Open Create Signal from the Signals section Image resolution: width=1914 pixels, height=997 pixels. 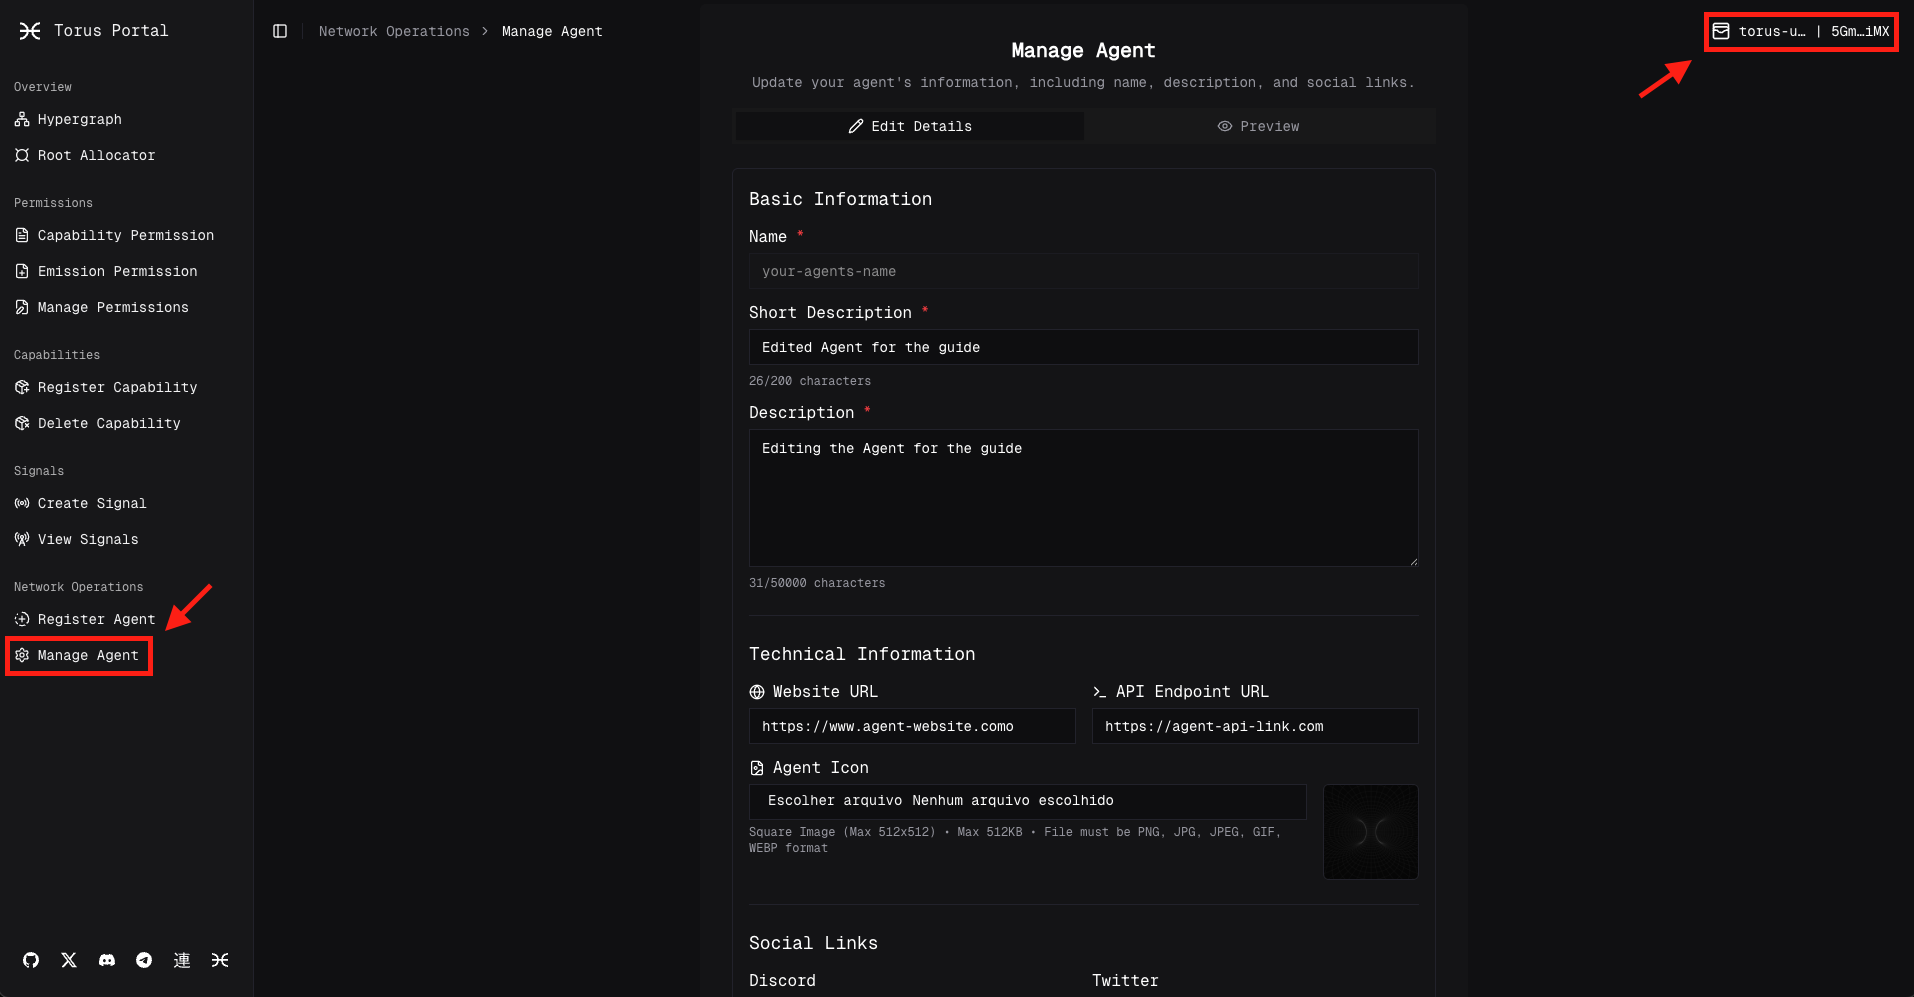coord(91,503)
